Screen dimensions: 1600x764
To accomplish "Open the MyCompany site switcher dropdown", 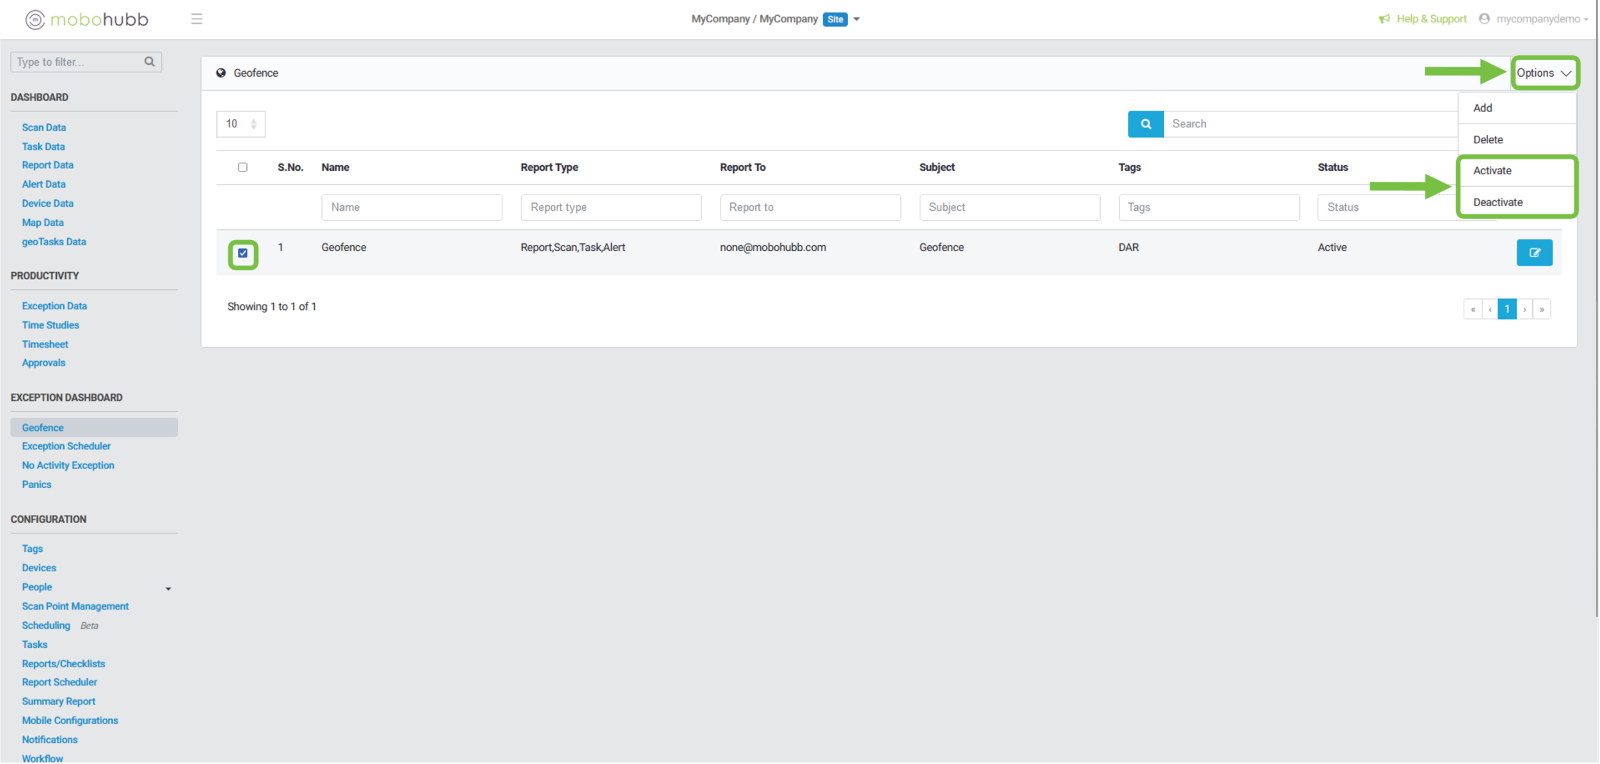I will 856,19.
